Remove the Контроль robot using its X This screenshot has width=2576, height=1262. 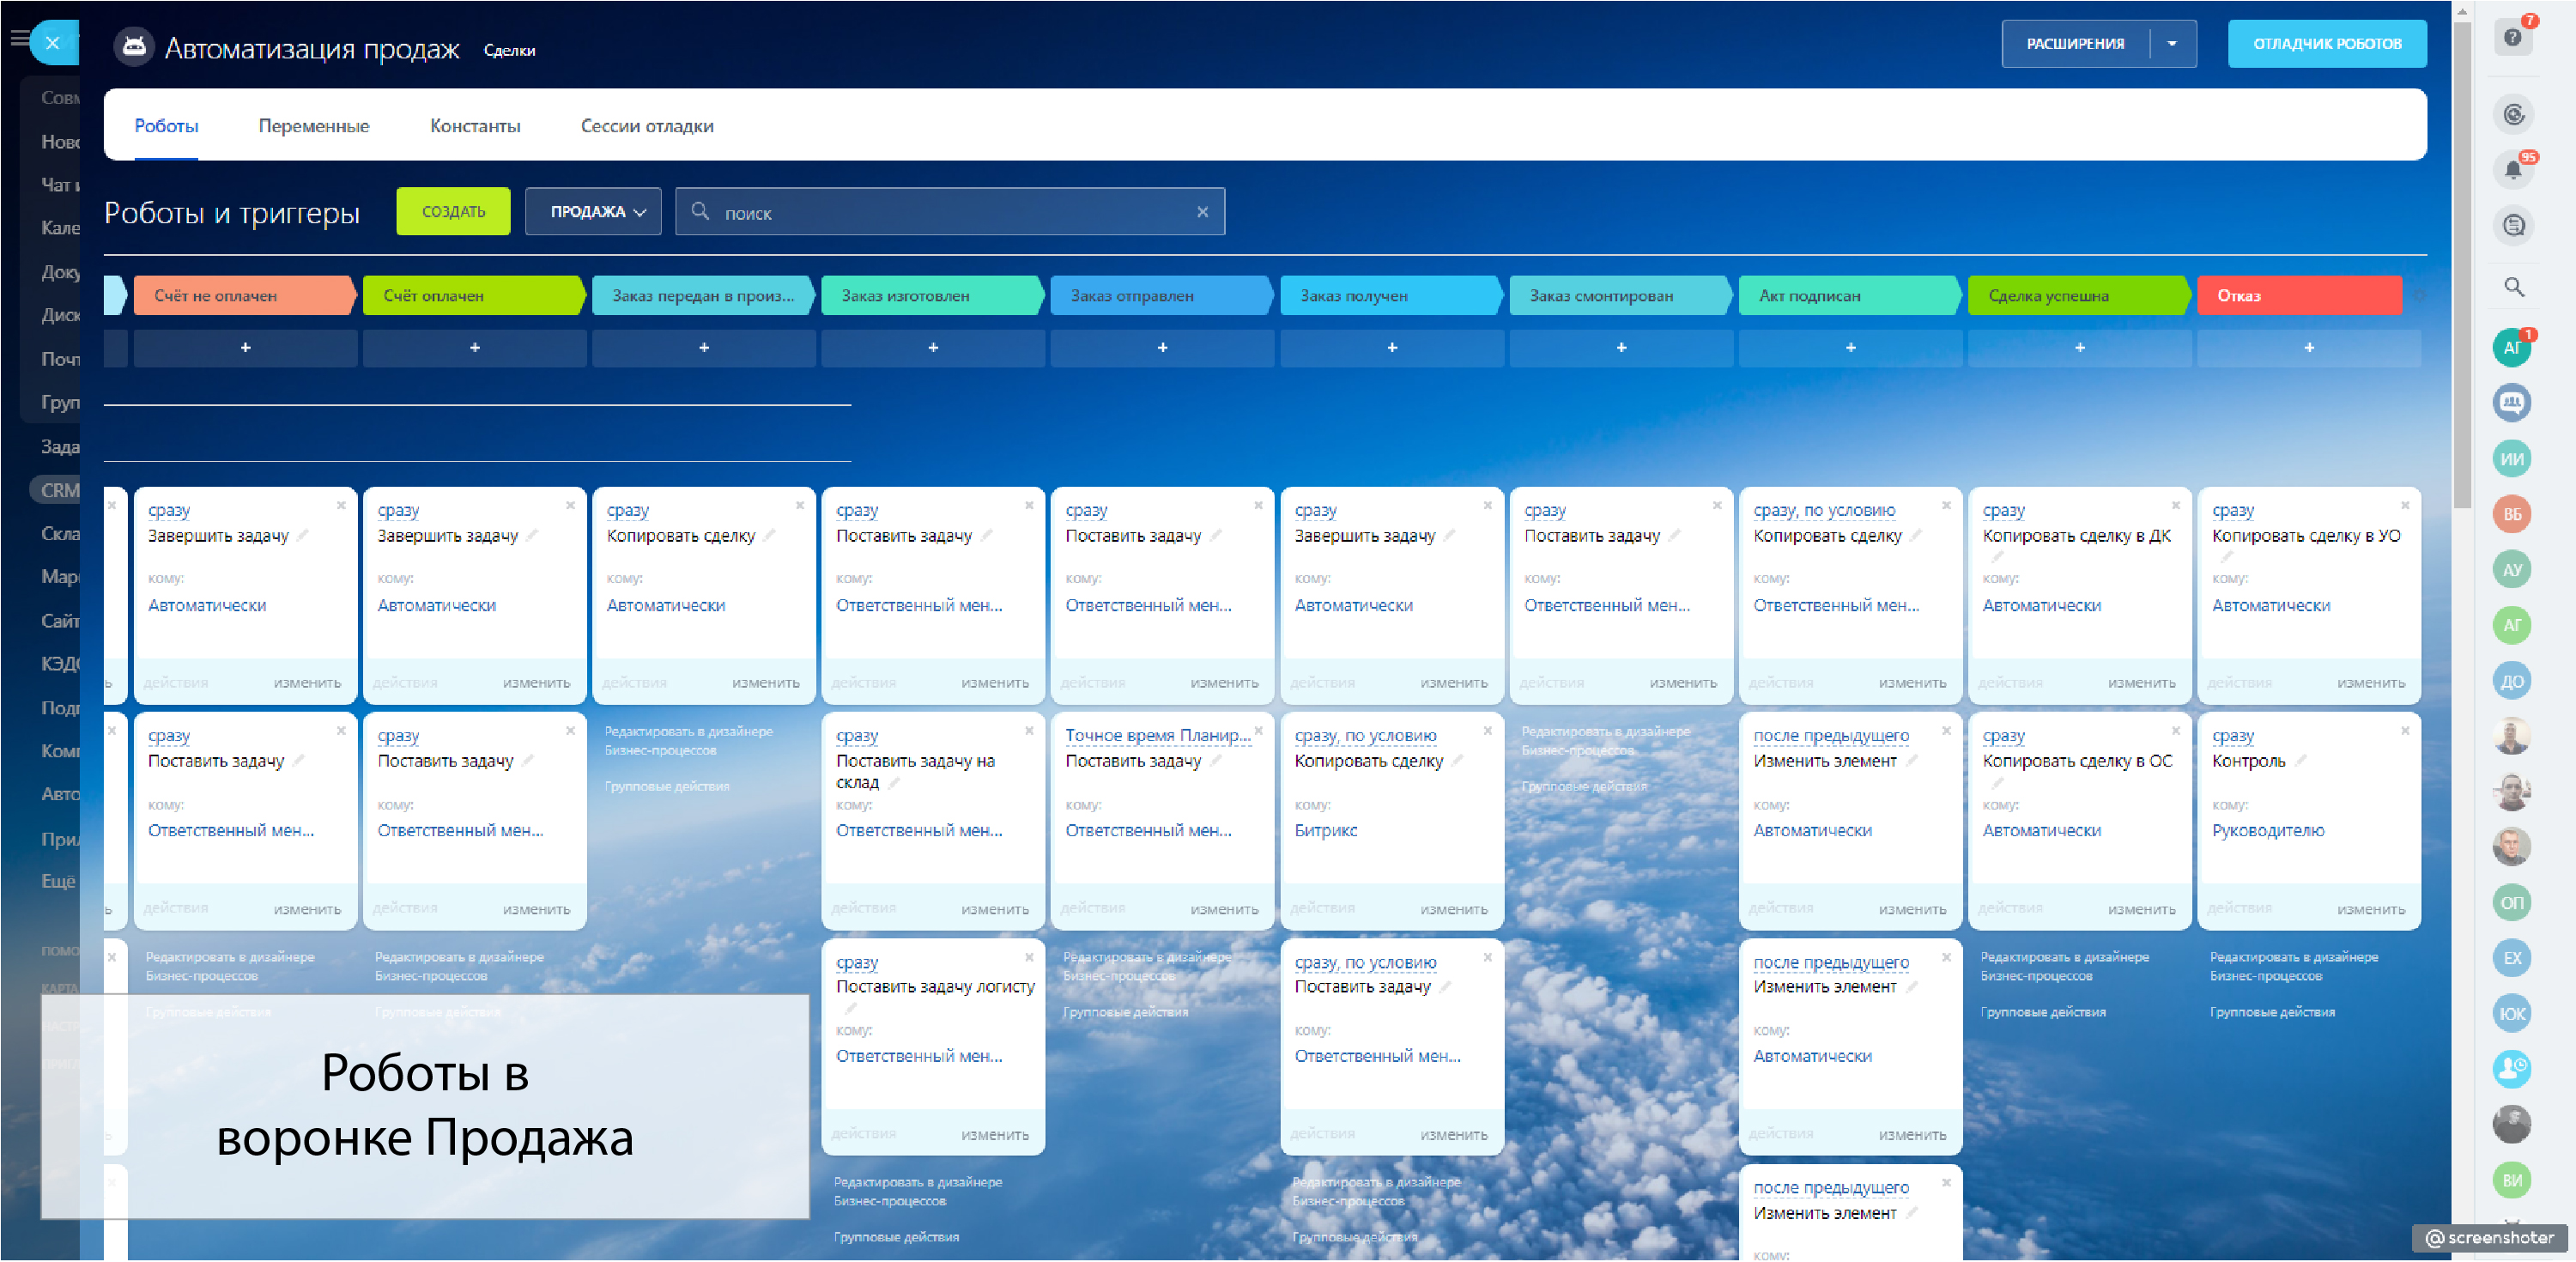[x=2405, y=731]
